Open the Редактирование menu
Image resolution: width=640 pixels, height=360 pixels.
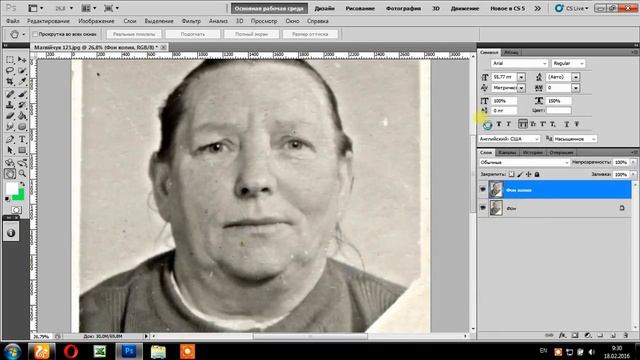click(x=48, y=21)
